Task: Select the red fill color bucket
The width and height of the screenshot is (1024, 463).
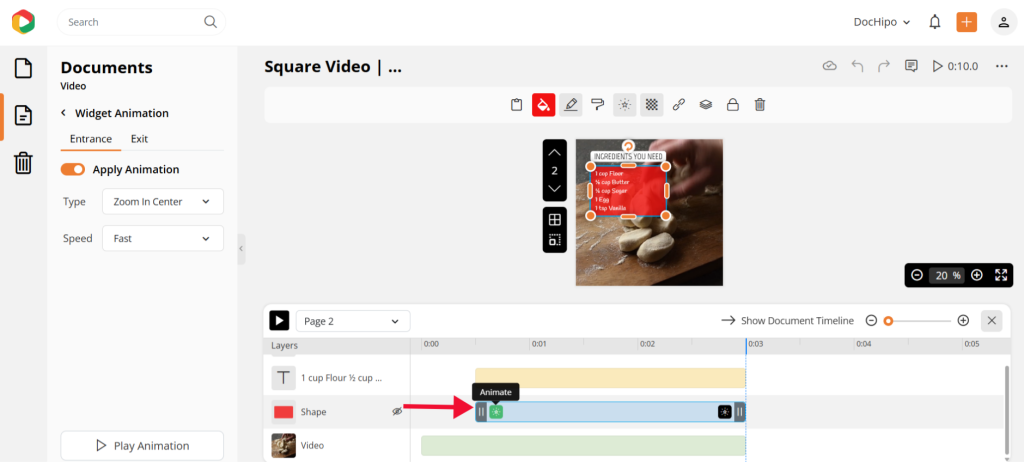Action: 543,104
